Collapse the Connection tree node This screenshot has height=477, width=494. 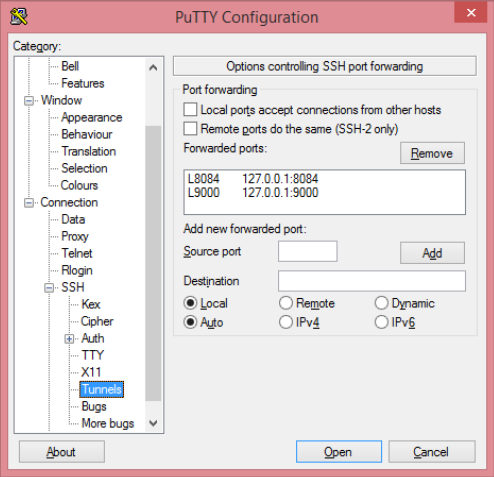point(29,203)
